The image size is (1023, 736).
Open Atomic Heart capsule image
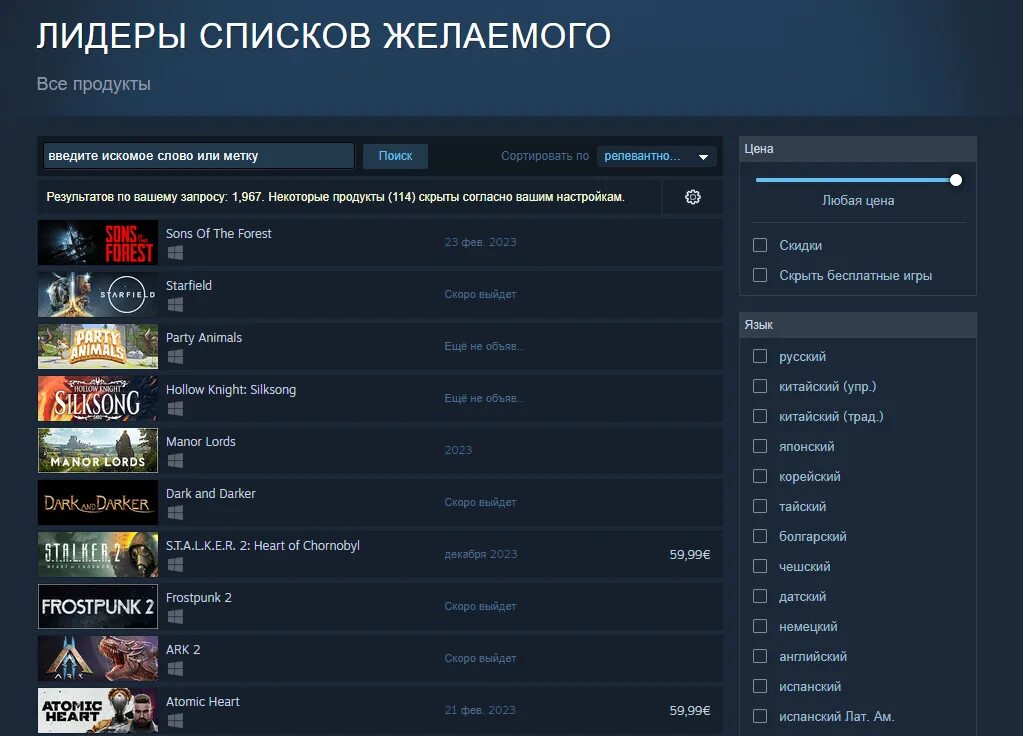pos(98,711)
